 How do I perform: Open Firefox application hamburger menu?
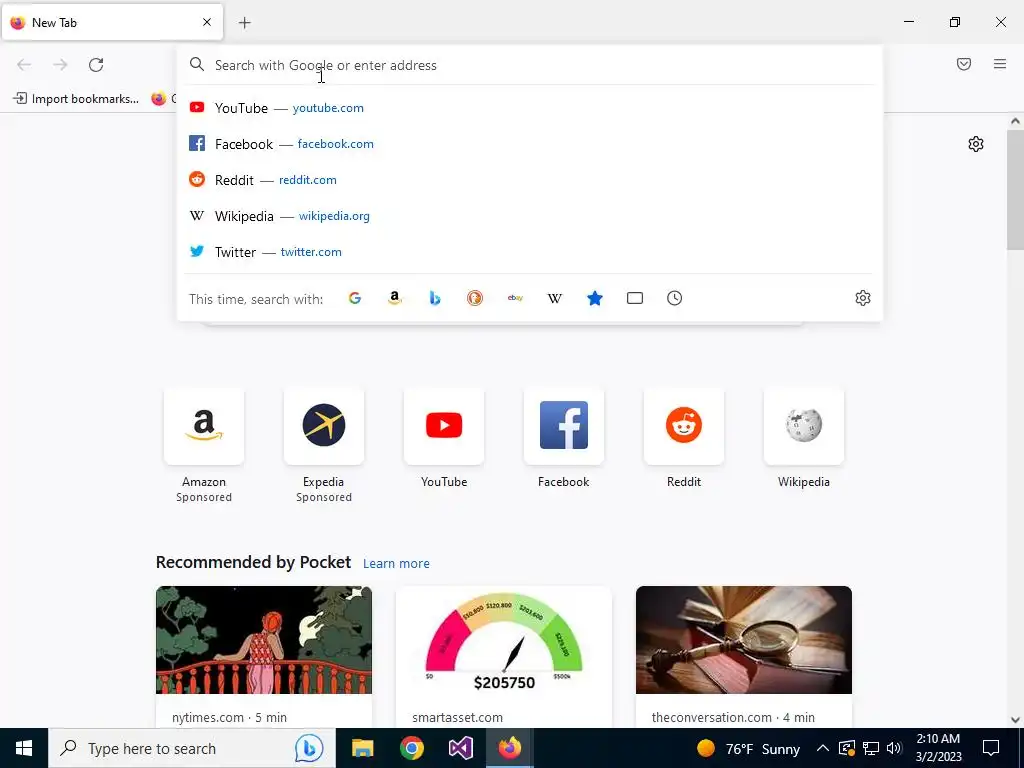tap(1000, 64)
